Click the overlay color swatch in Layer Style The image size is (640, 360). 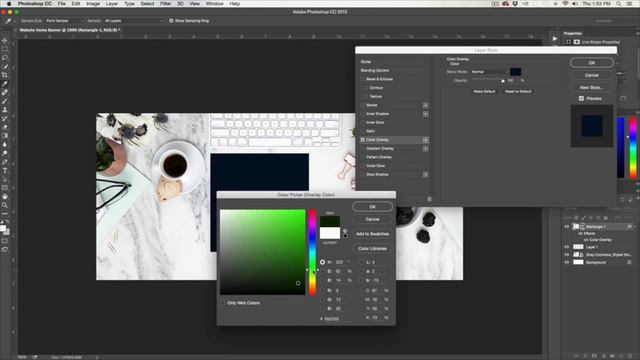point(516,72)
